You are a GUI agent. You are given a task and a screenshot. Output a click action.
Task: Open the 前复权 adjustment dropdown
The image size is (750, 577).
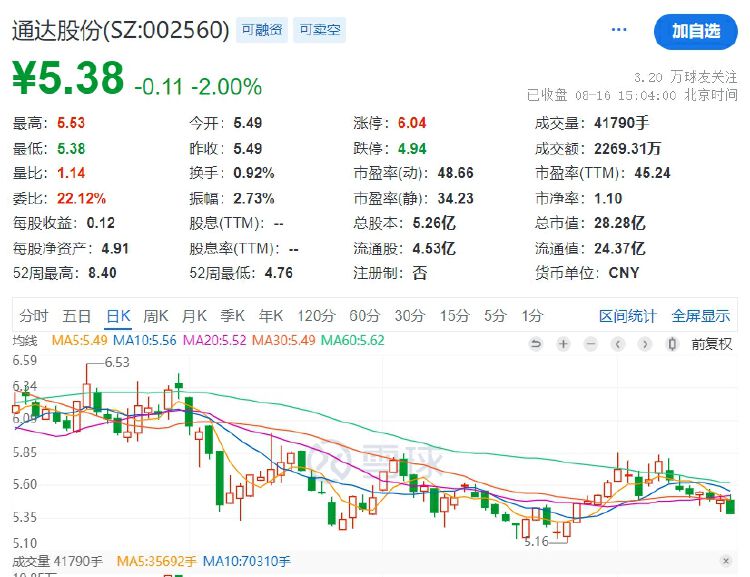coord(711,344)
